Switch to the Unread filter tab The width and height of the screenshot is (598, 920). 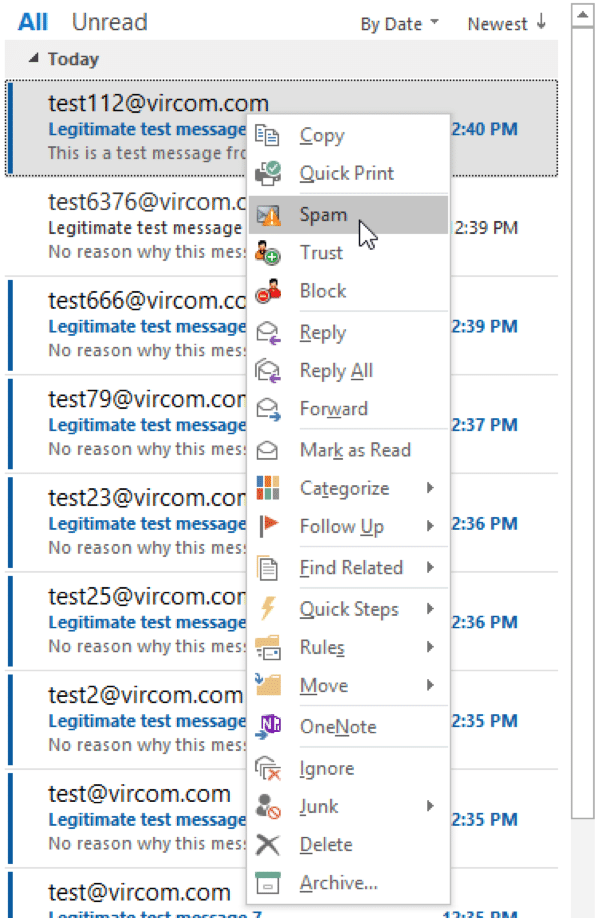(x=110, y=22)
